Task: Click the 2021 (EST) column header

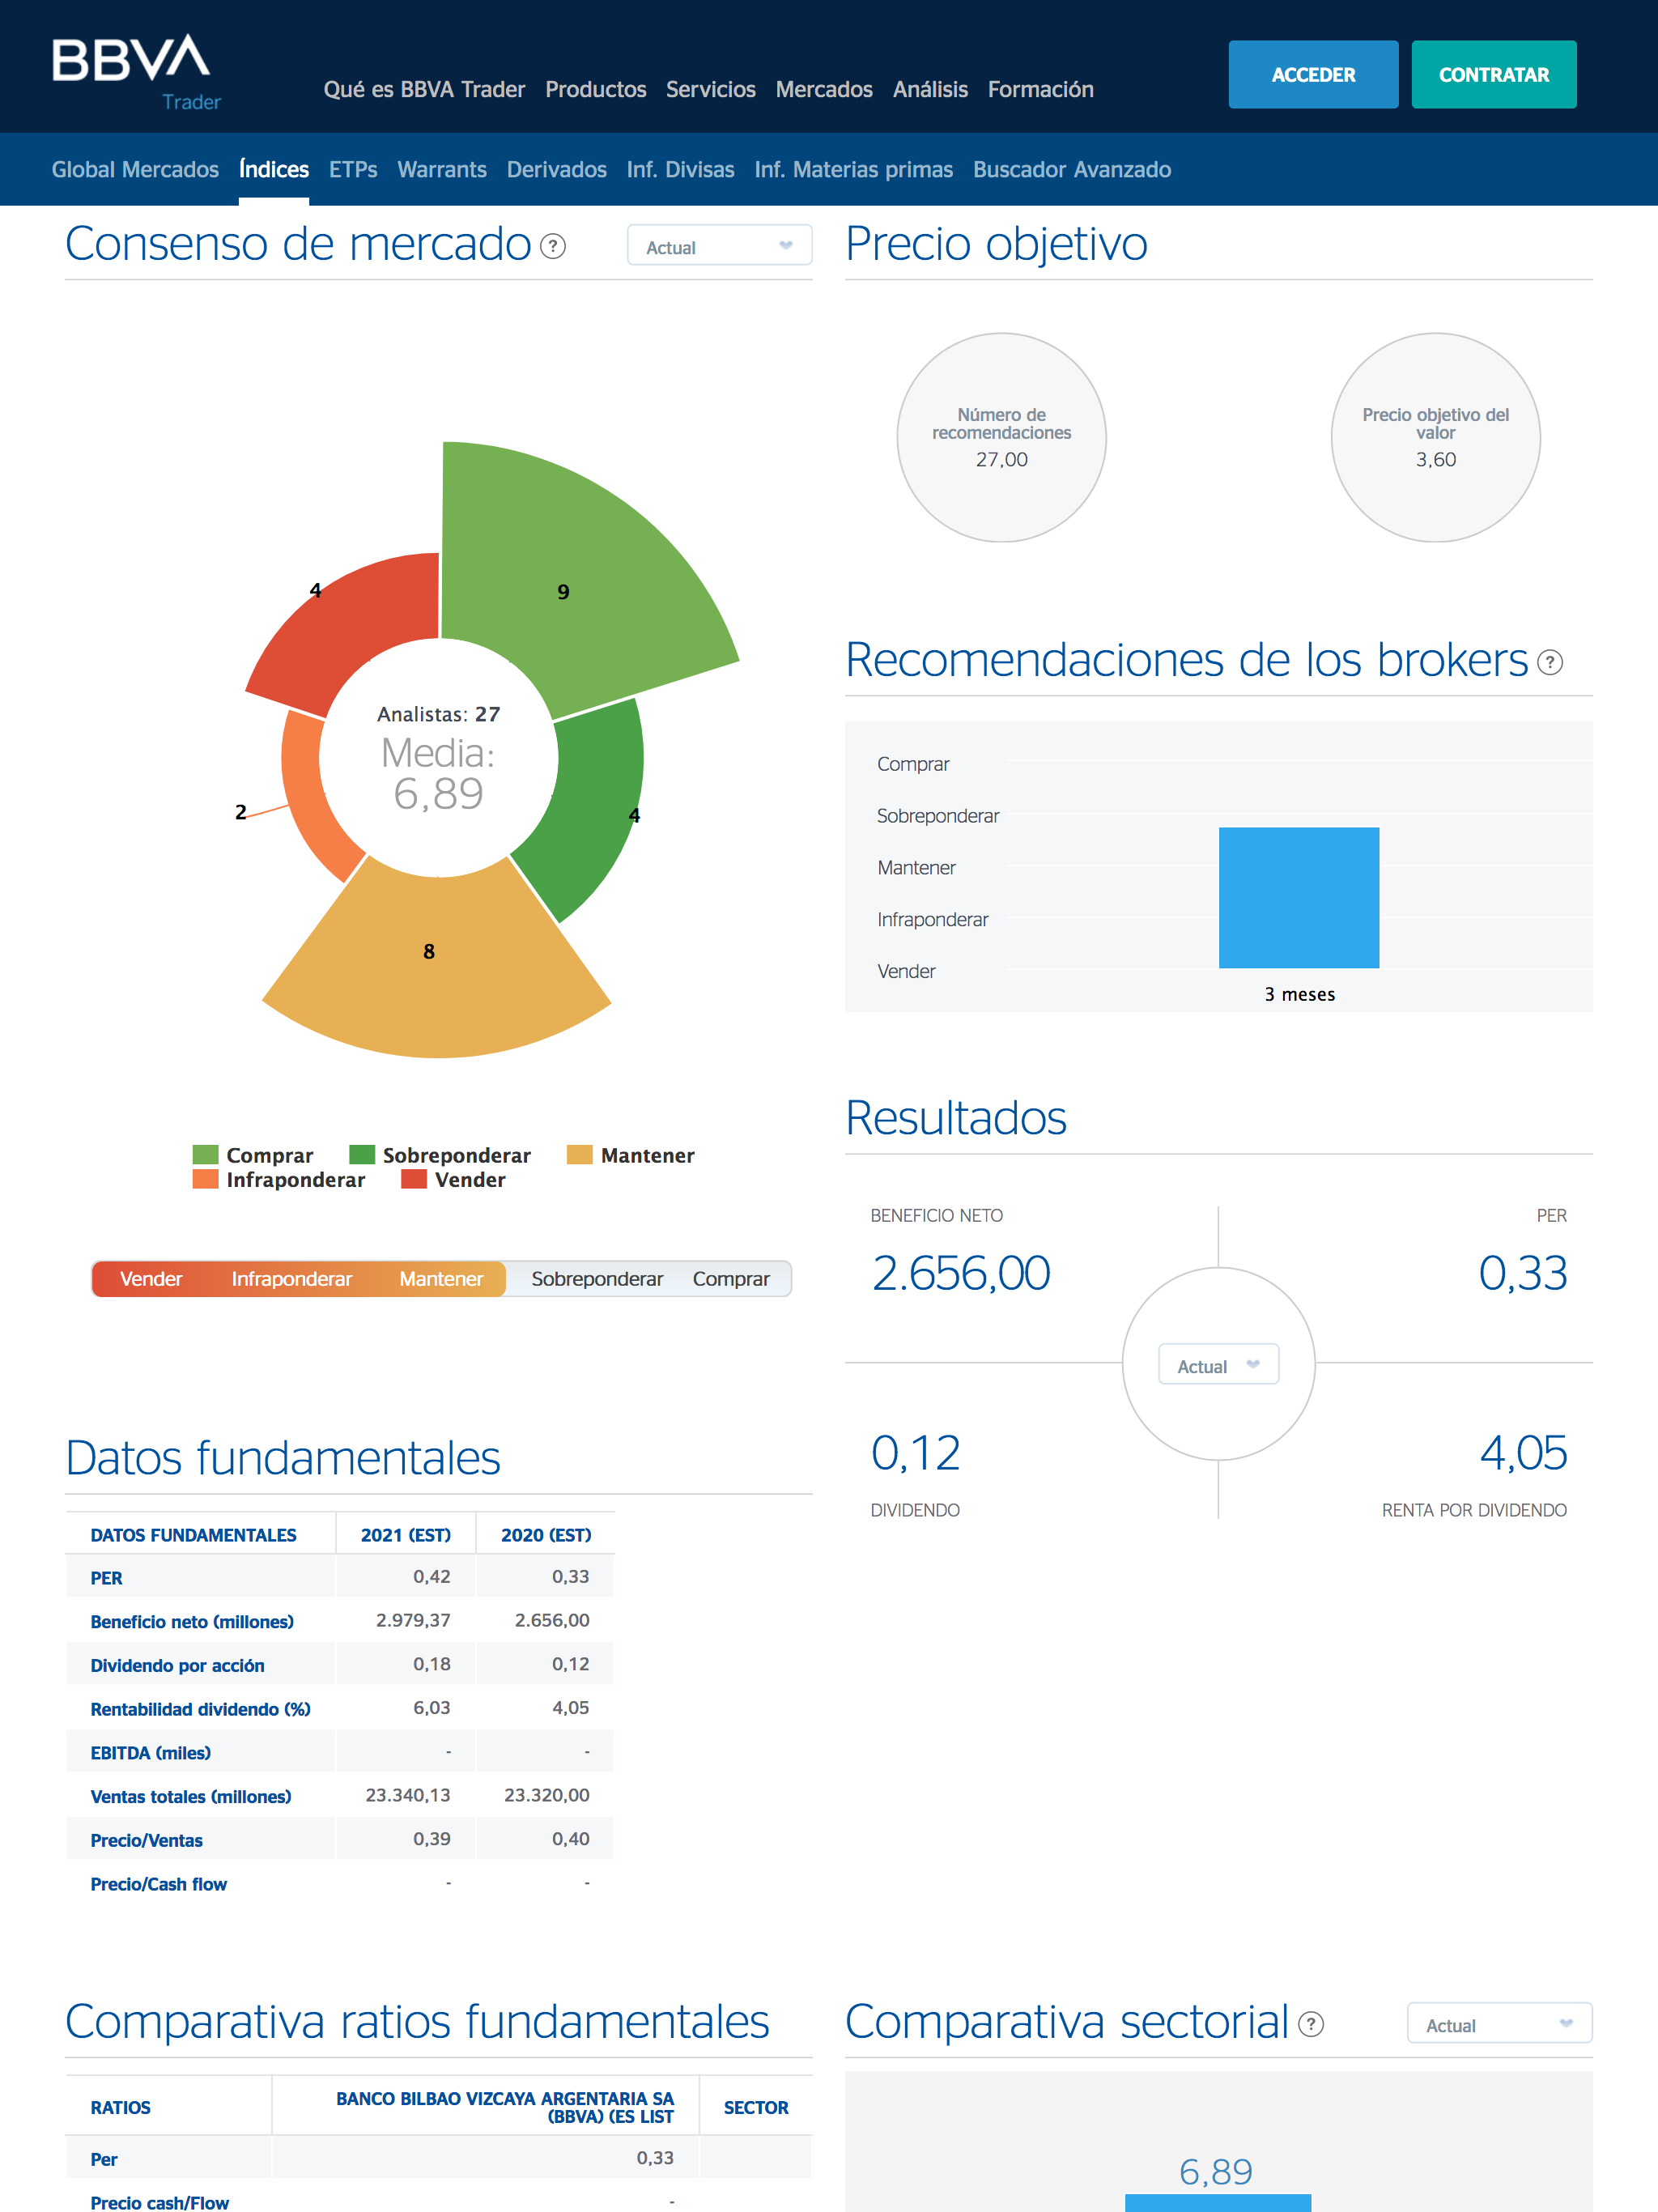Action: click(406, 1535)
